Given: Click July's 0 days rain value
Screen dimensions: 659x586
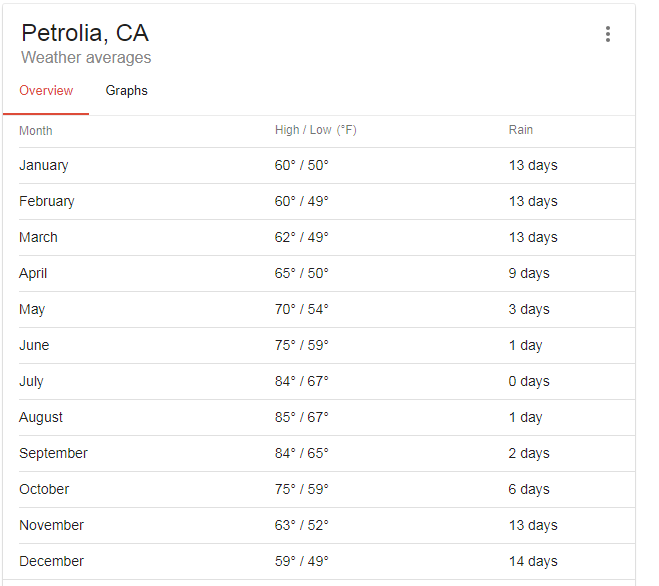Looking at the screenshot, I should 529,381.
